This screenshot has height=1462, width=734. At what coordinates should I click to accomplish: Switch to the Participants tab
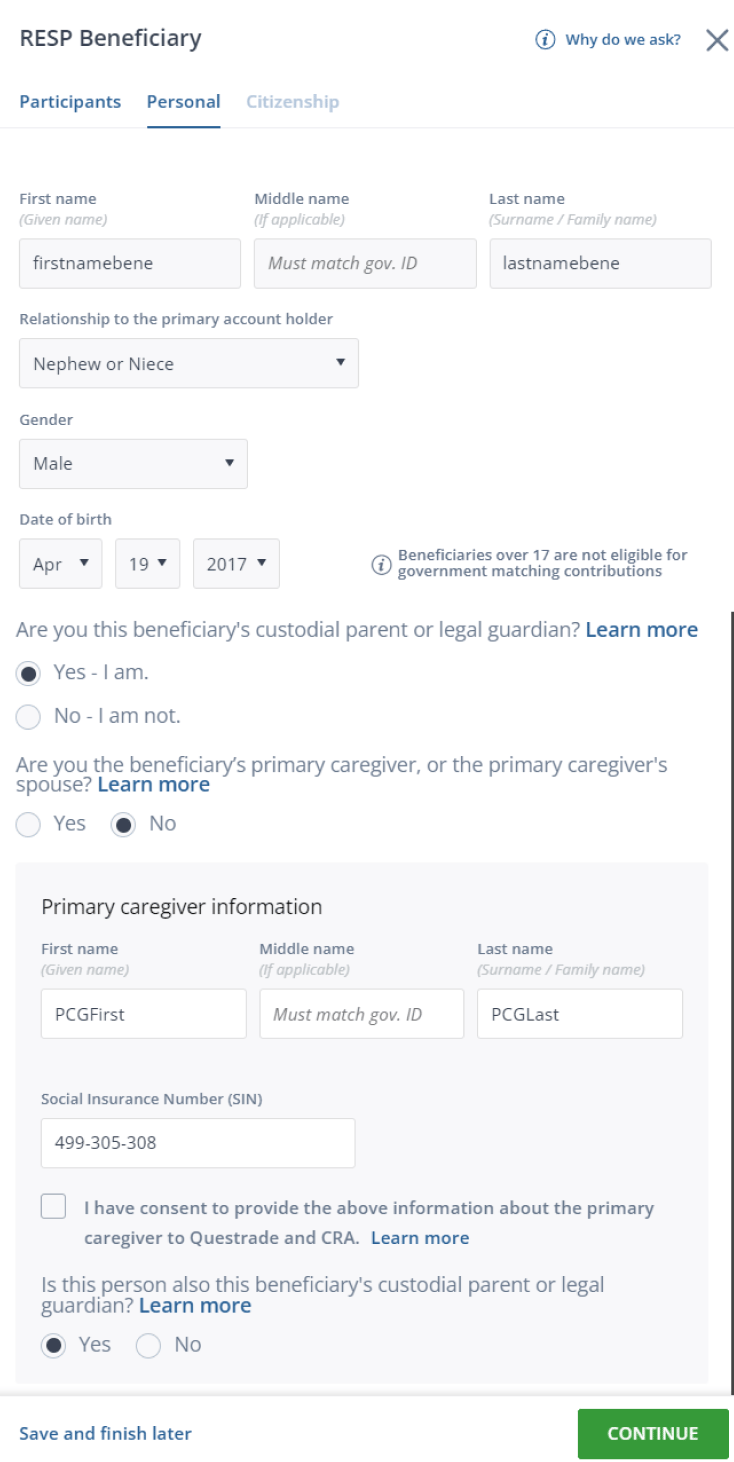click(70, 102)
